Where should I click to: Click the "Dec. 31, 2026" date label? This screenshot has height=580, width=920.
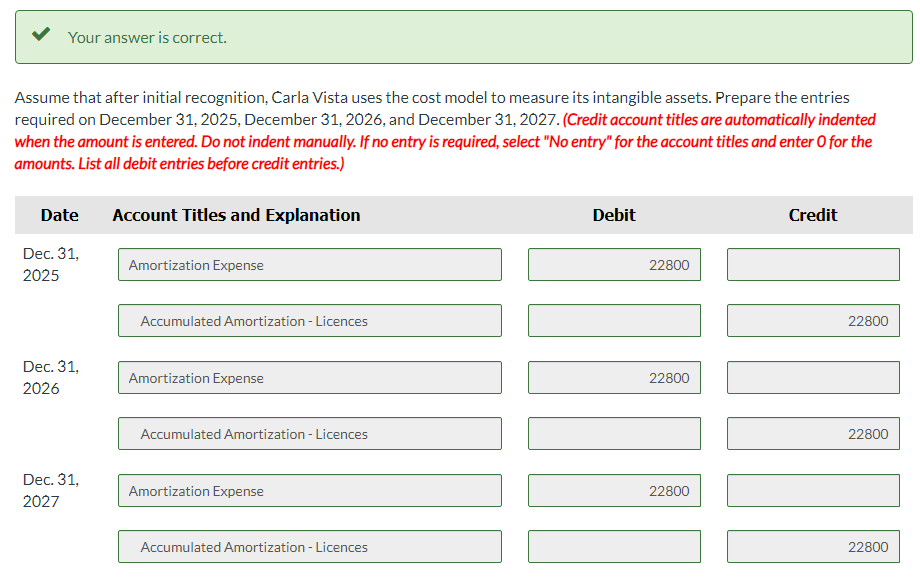point(50,378)
